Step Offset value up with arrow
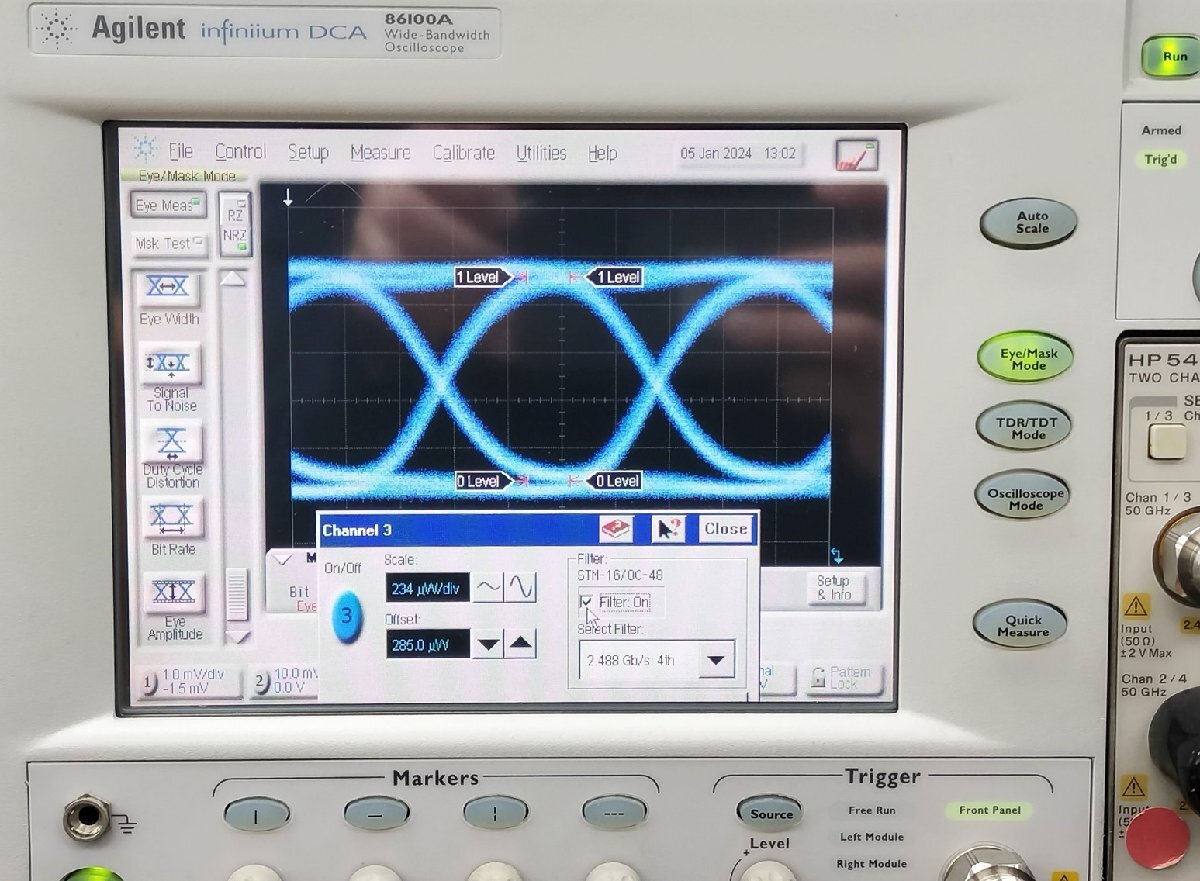The image size is (1200, 881). 521,644
